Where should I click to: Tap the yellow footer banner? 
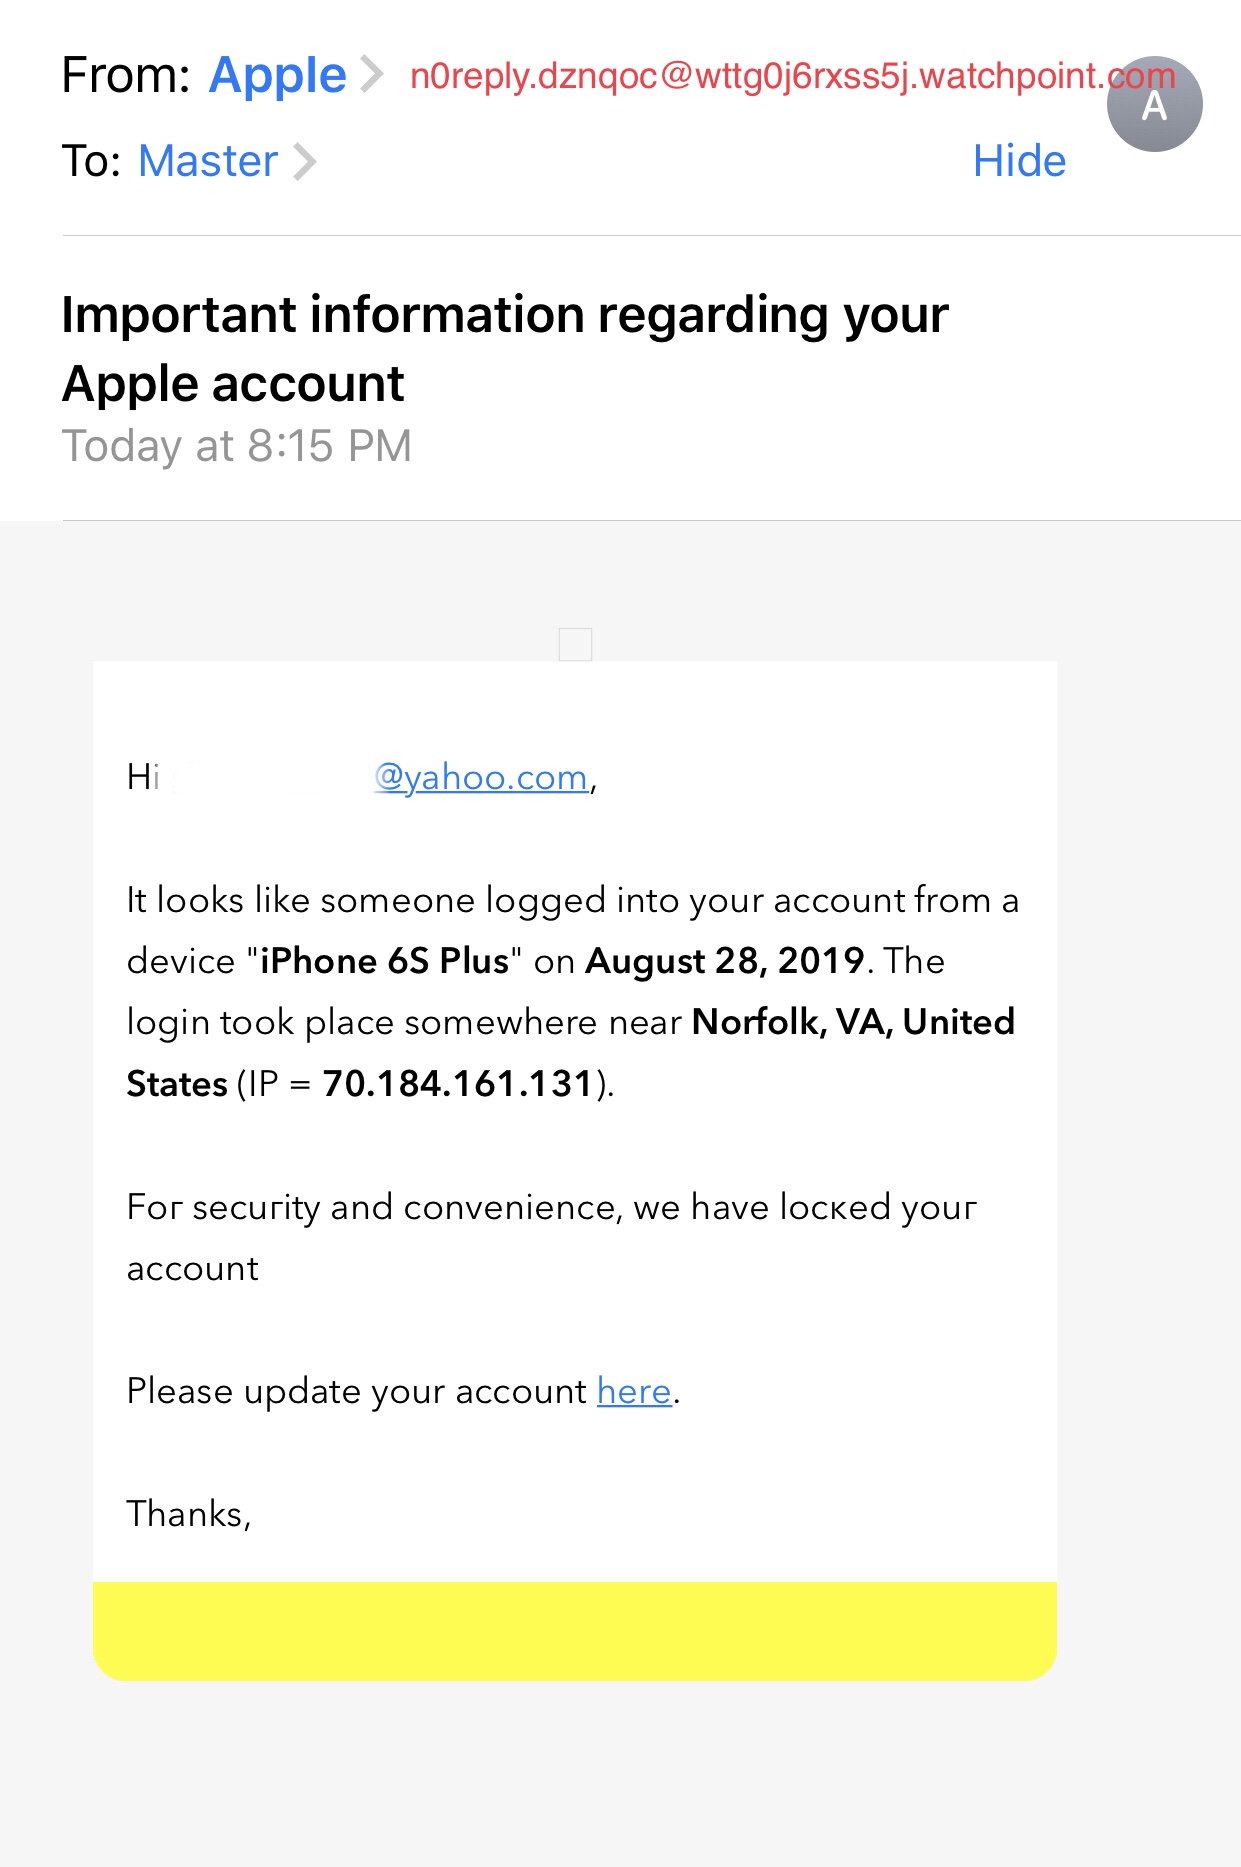point(575,1630)
